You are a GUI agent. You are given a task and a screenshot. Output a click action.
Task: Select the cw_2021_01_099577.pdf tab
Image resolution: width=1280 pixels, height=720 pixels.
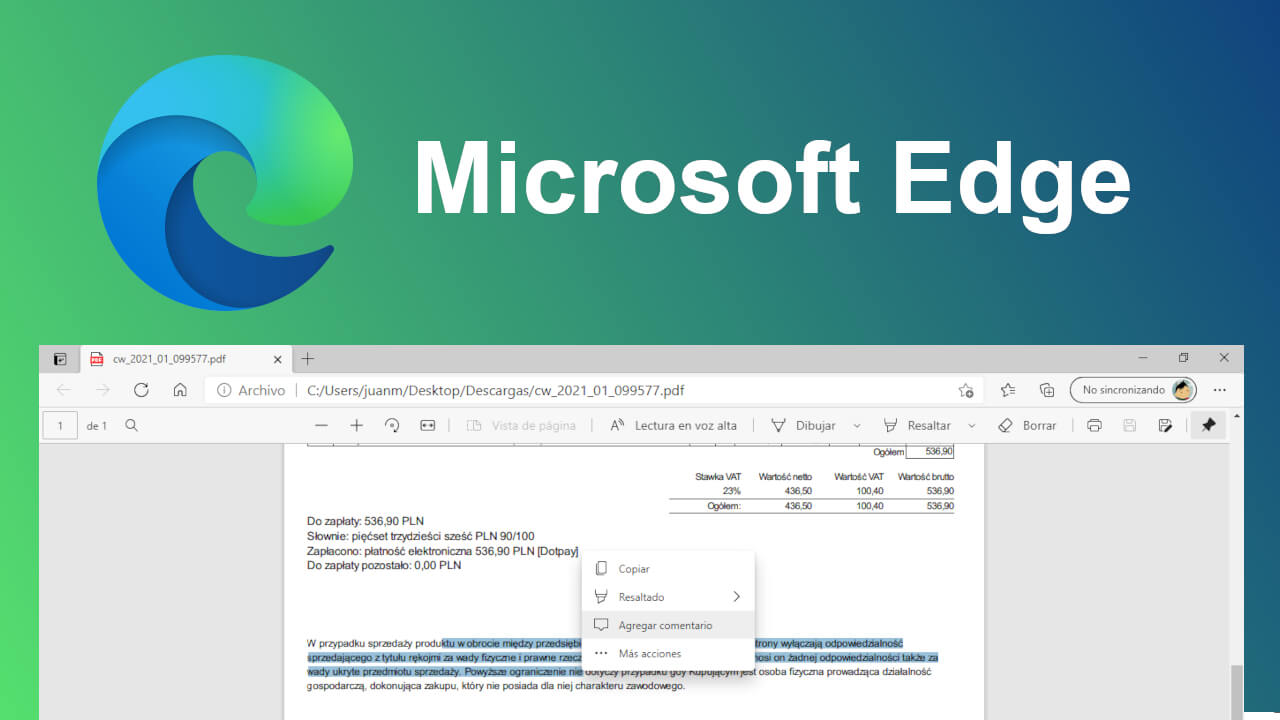(185, 359)
